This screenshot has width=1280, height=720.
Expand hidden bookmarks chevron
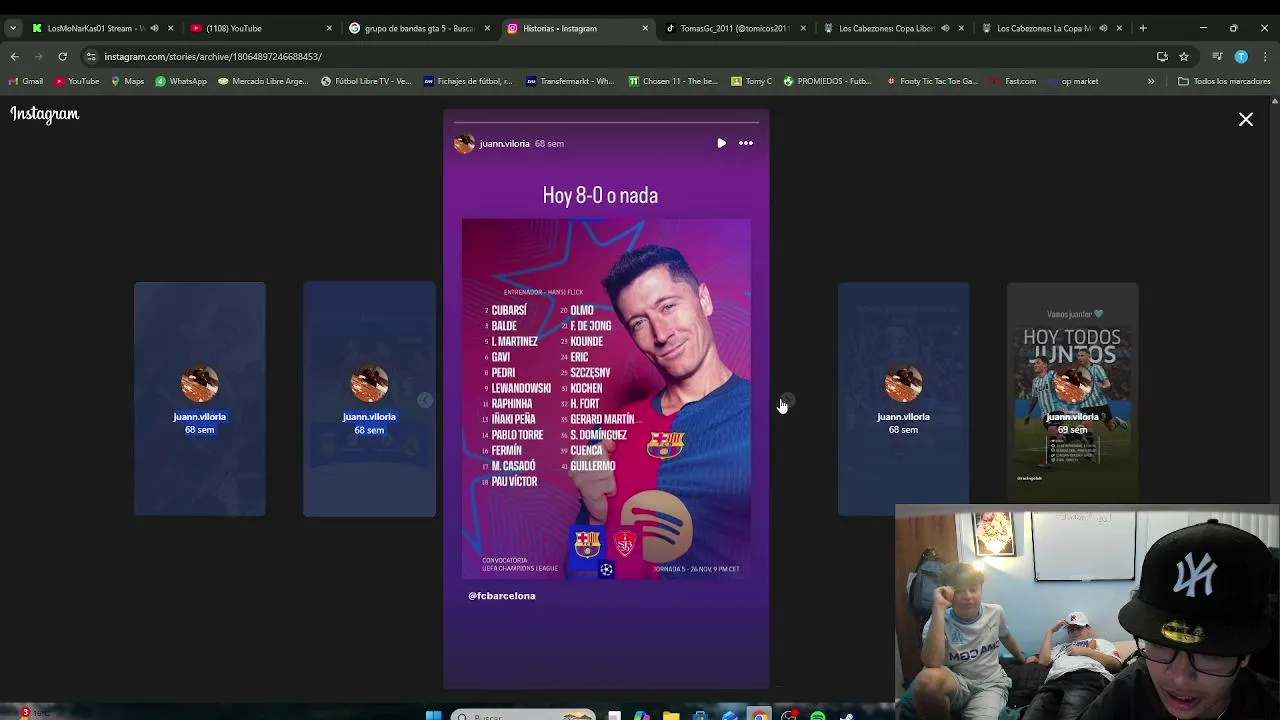(x=1151, y=81)
